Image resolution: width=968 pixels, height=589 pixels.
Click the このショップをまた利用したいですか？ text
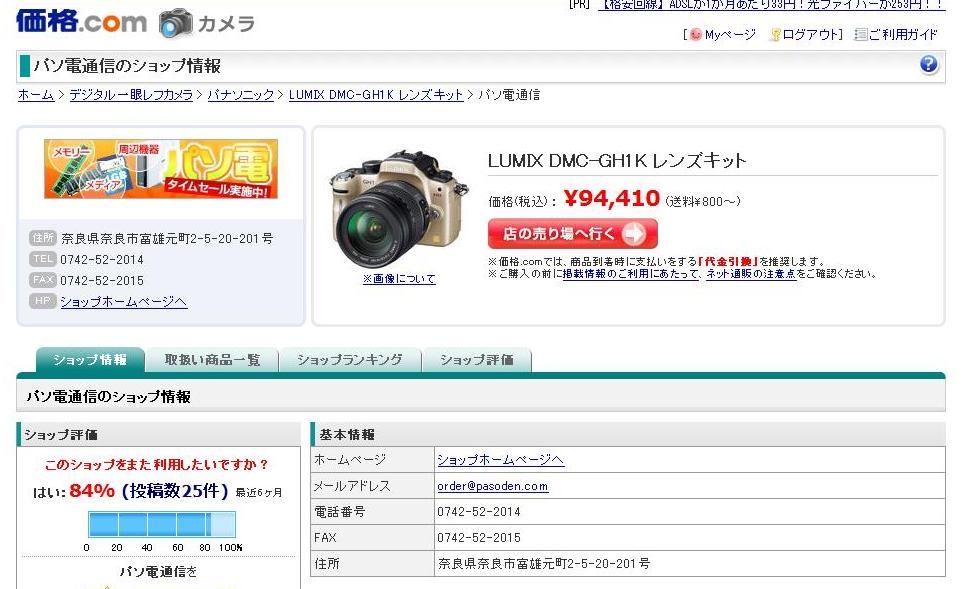(x=157, y=464)
